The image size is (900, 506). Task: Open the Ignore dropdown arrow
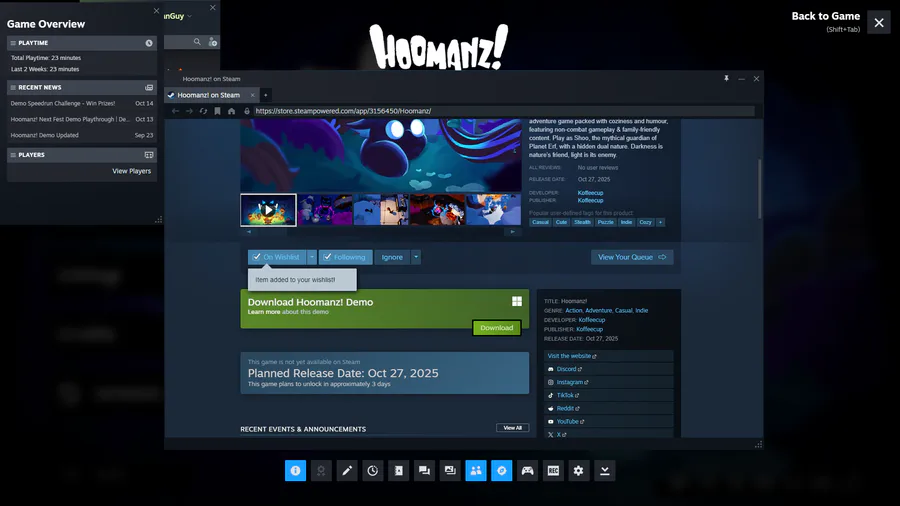click(416, 257)
